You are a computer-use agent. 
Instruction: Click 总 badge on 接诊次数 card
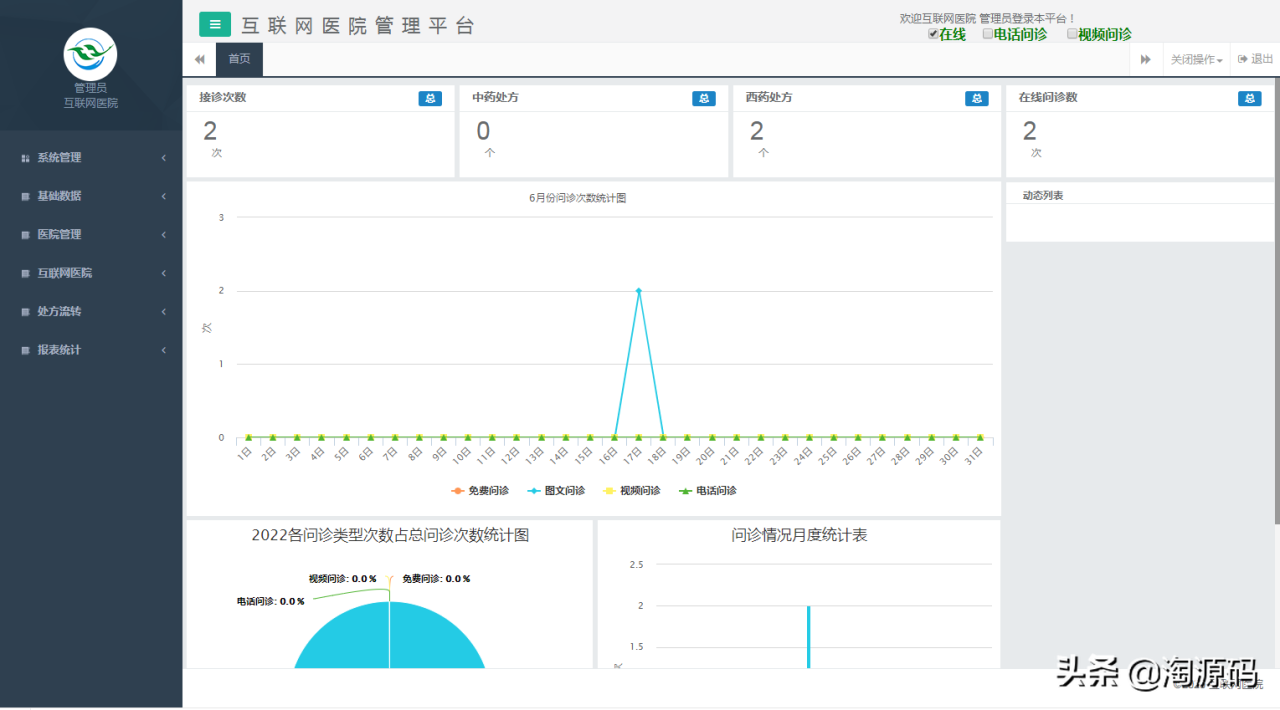430,98
